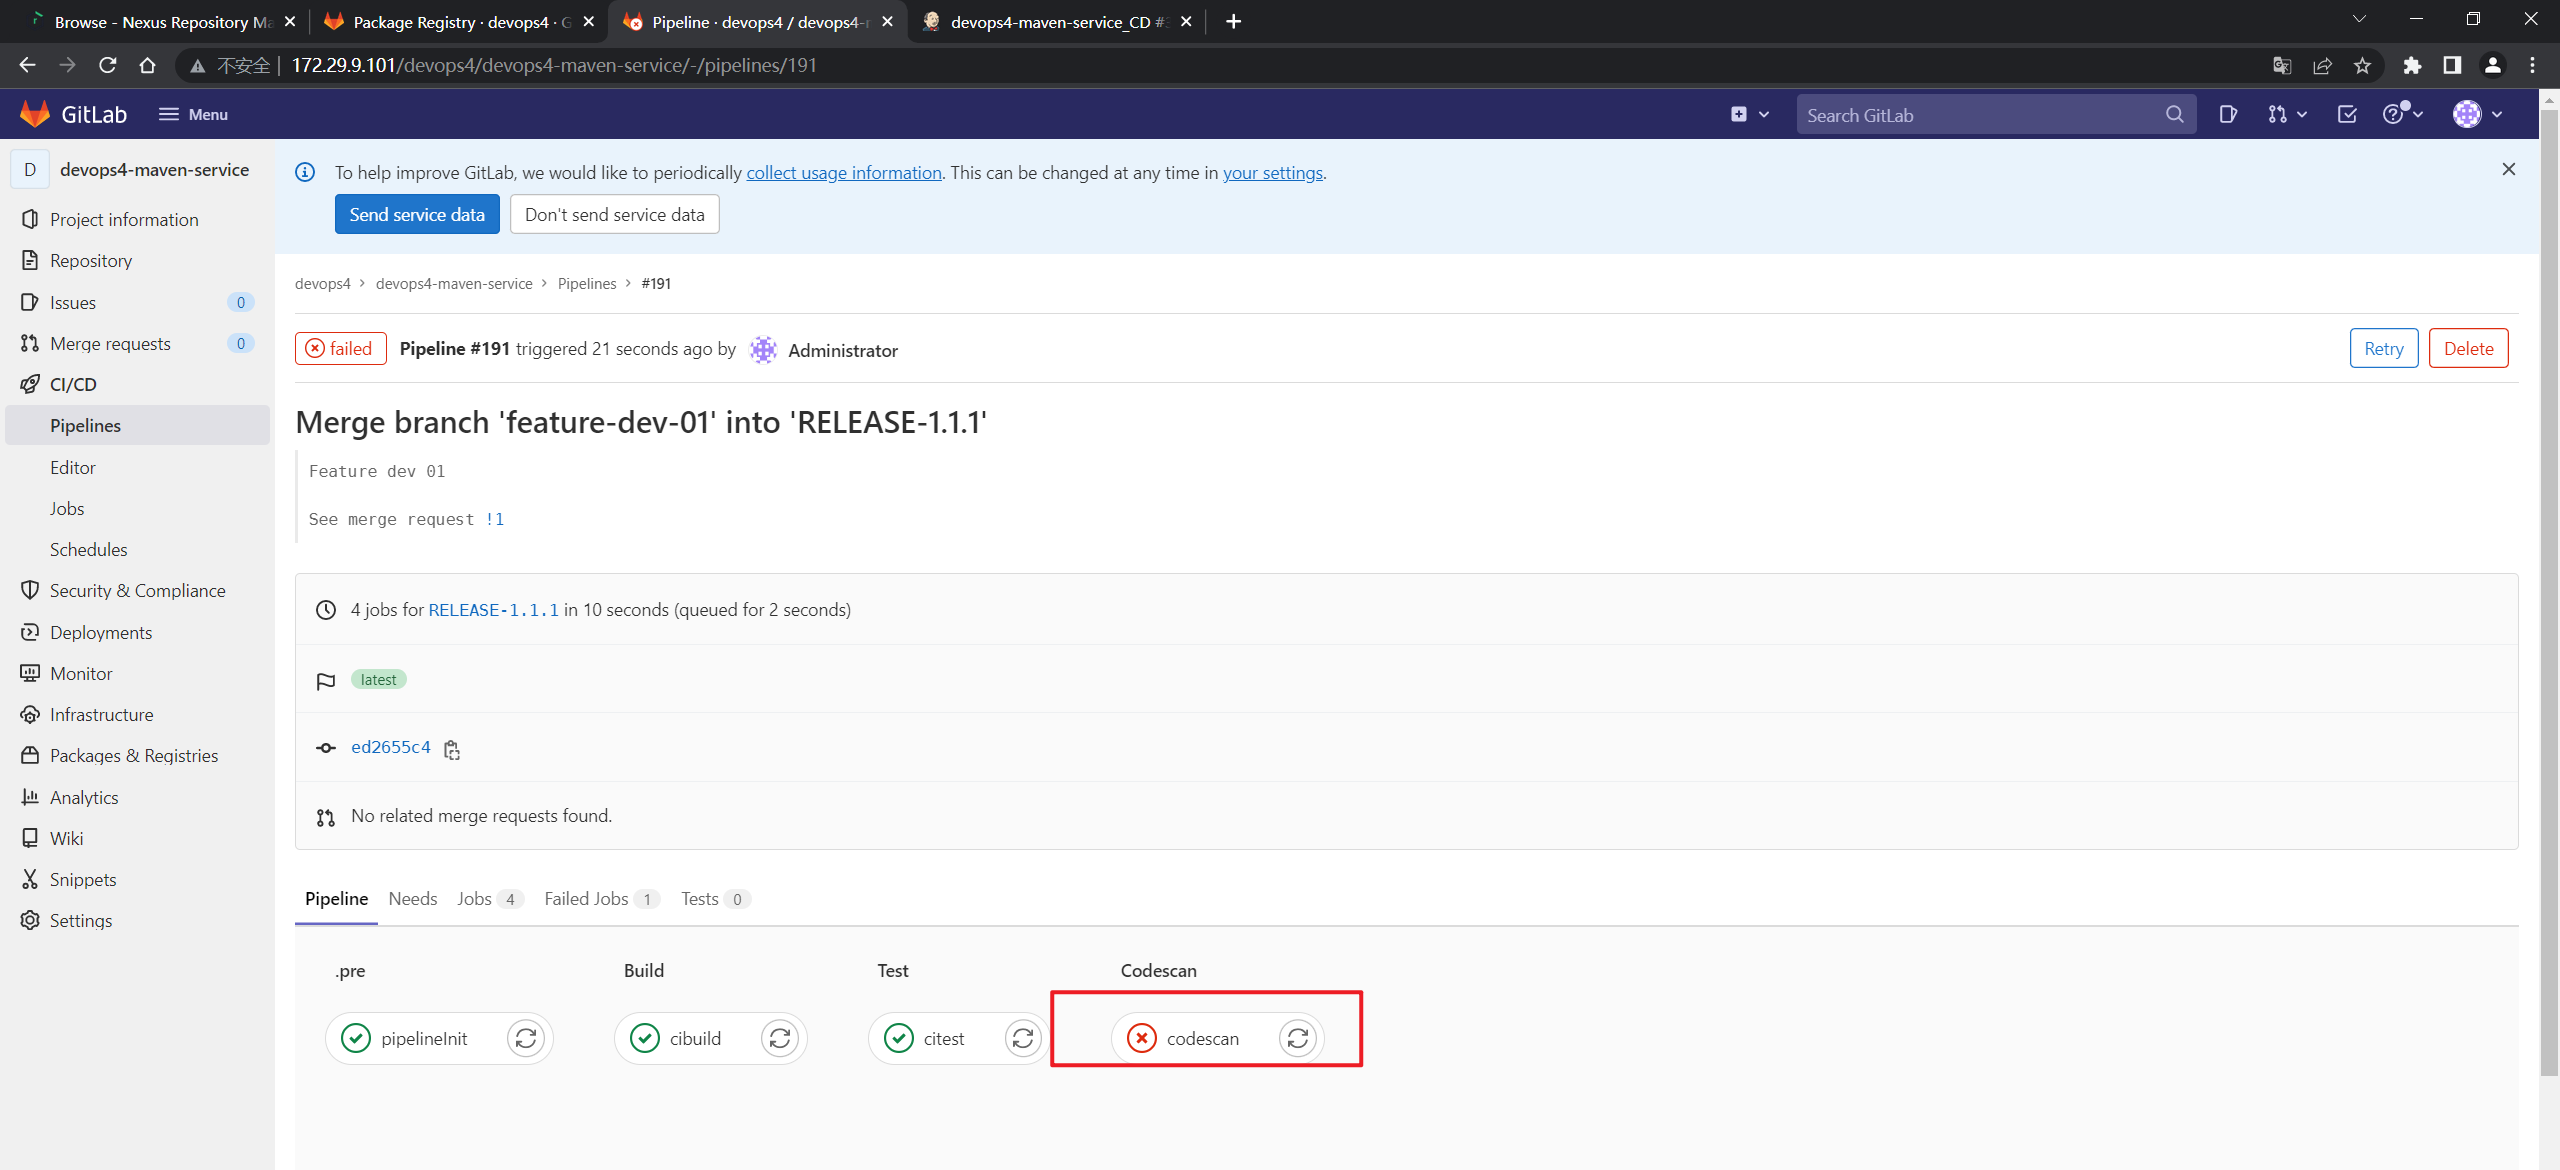Expand the Help dropdown

pos(2402,115)
